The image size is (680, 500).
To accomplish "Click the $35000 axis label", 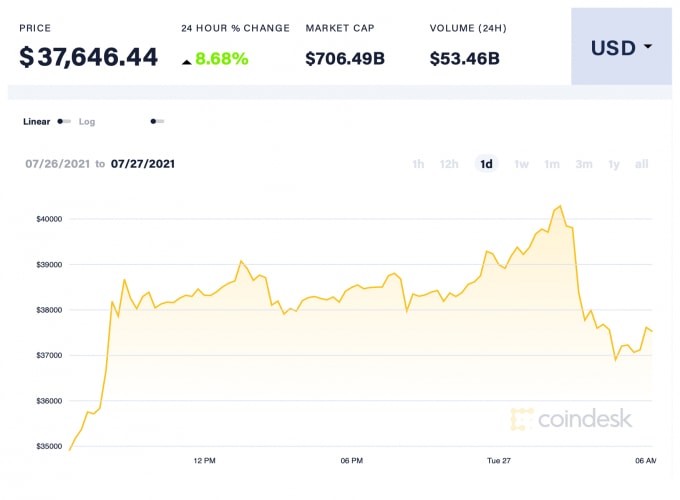I will [49, 446].
